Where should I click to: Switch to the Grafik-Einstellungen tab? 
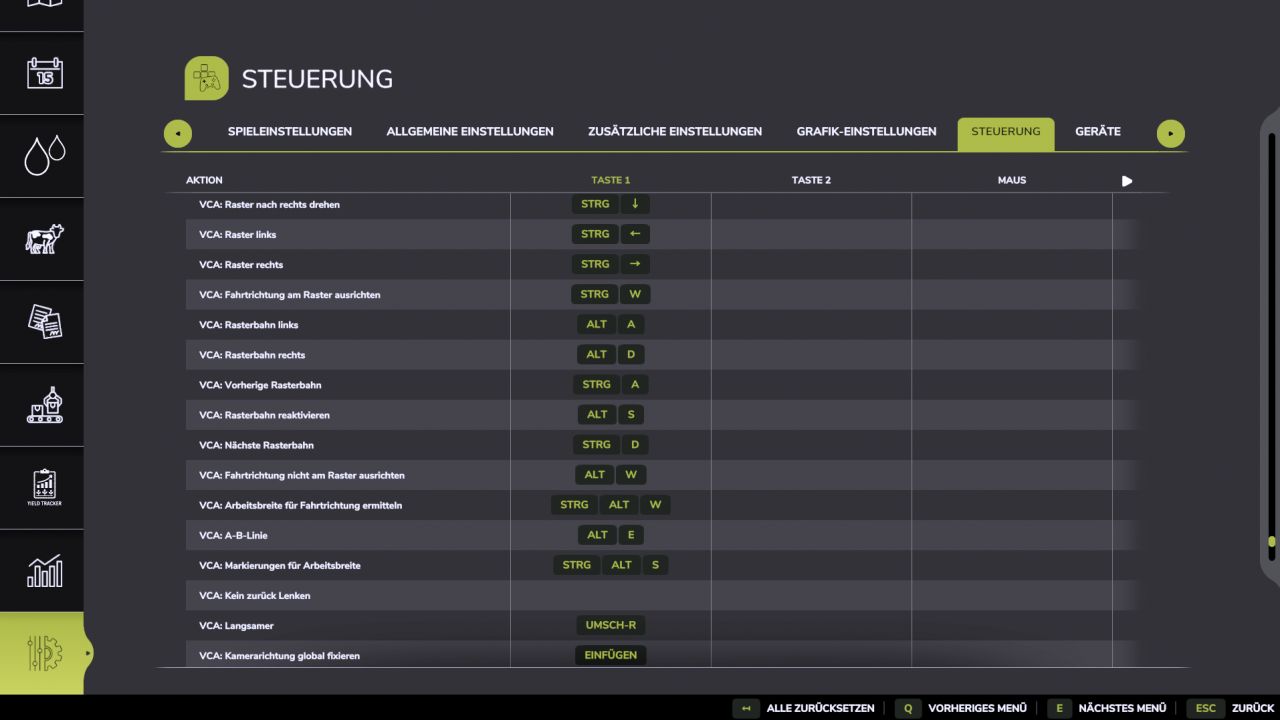867,132
